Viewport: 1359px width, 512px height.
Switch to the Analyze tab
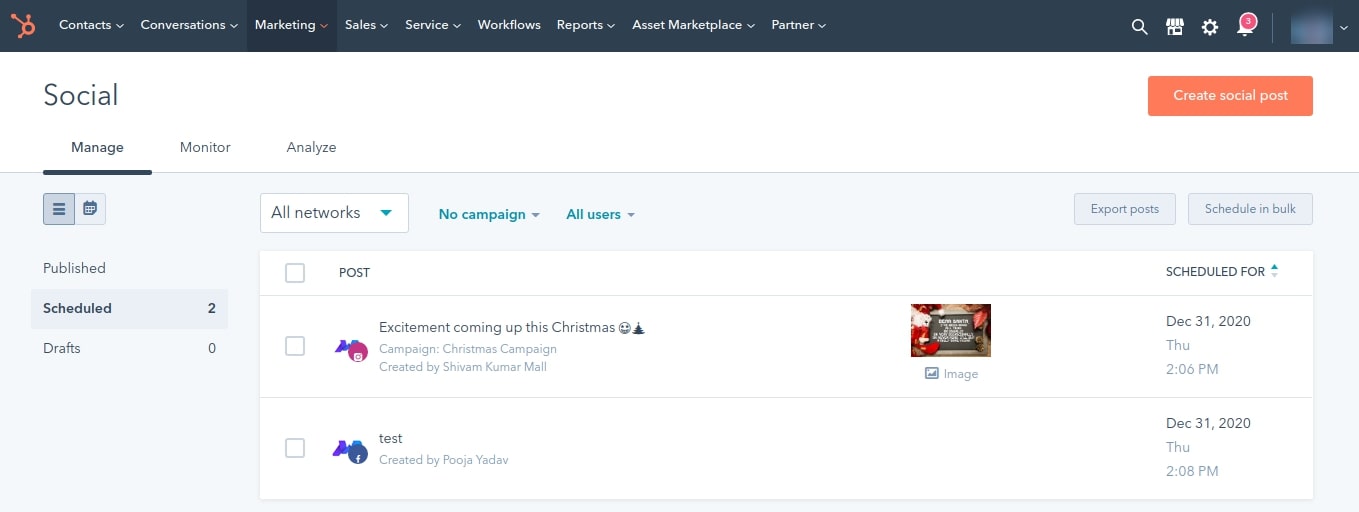click(311, 148)
